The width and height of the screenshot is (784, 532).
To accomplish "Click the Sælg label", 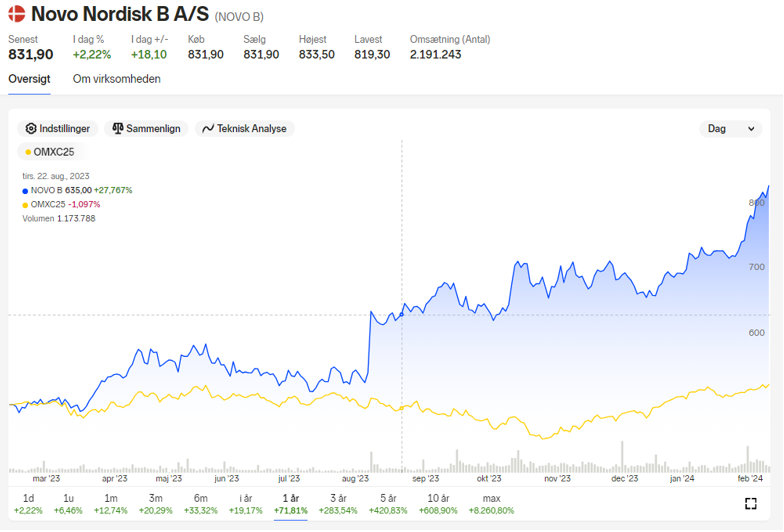I will (254, 39).
